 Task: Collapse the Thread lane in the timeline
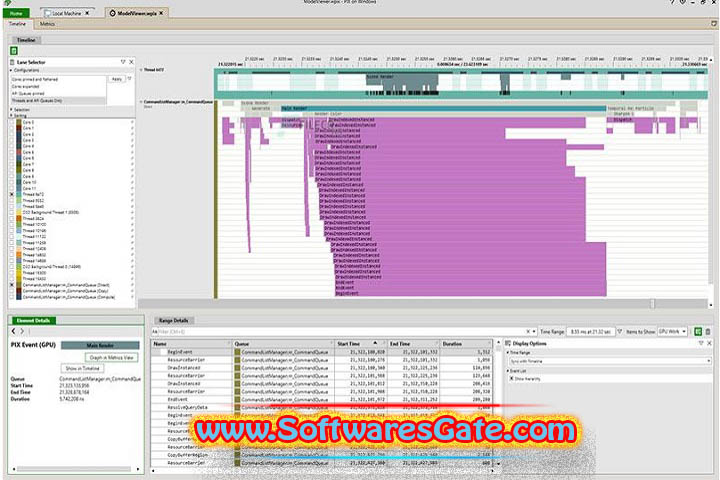(141, 70)
